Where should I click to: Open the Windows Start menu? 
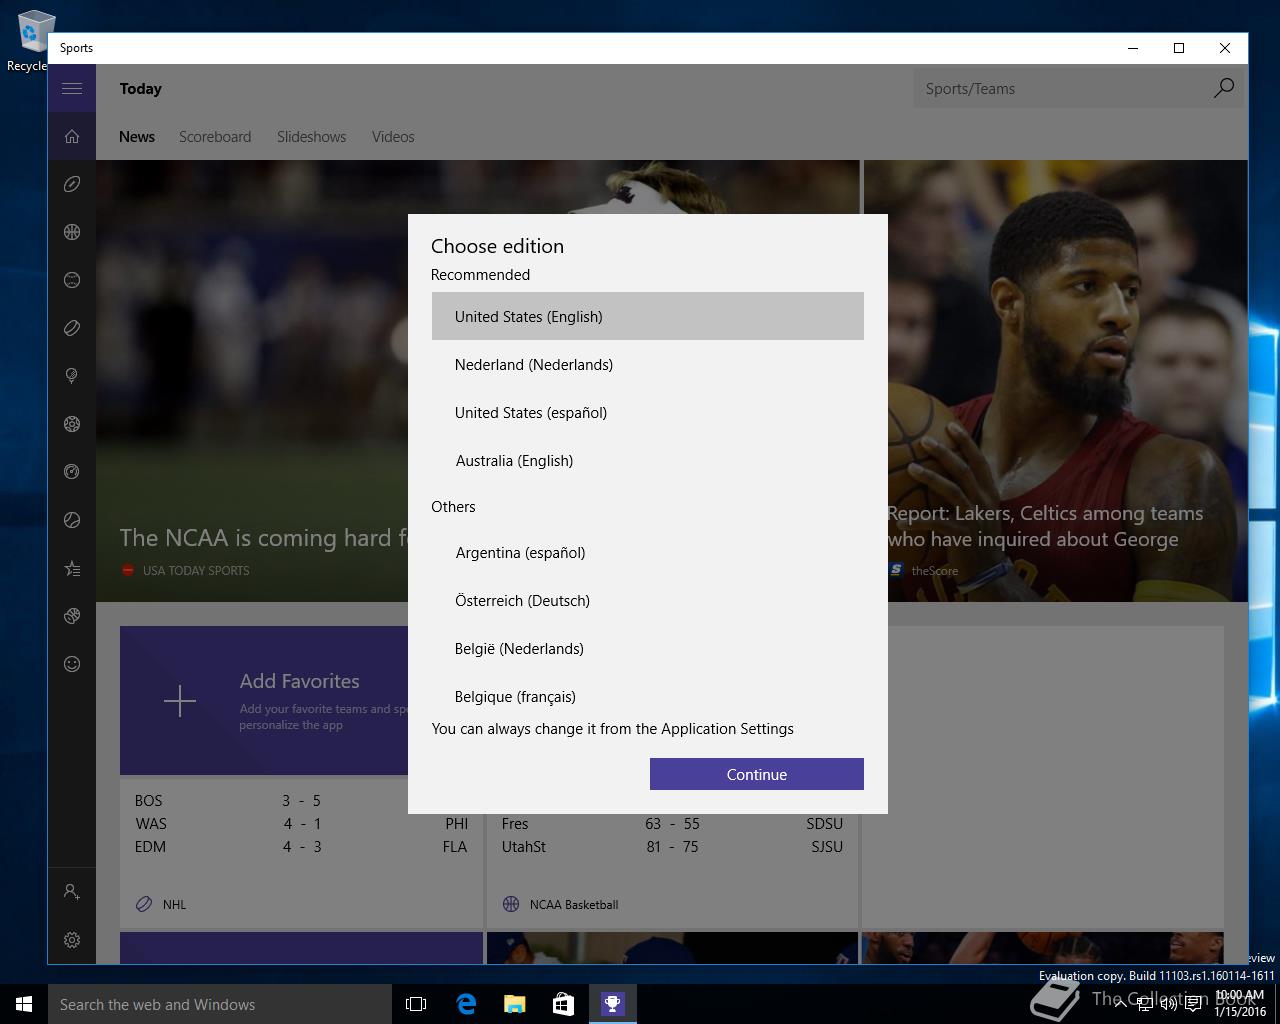tap(24, 1004)
